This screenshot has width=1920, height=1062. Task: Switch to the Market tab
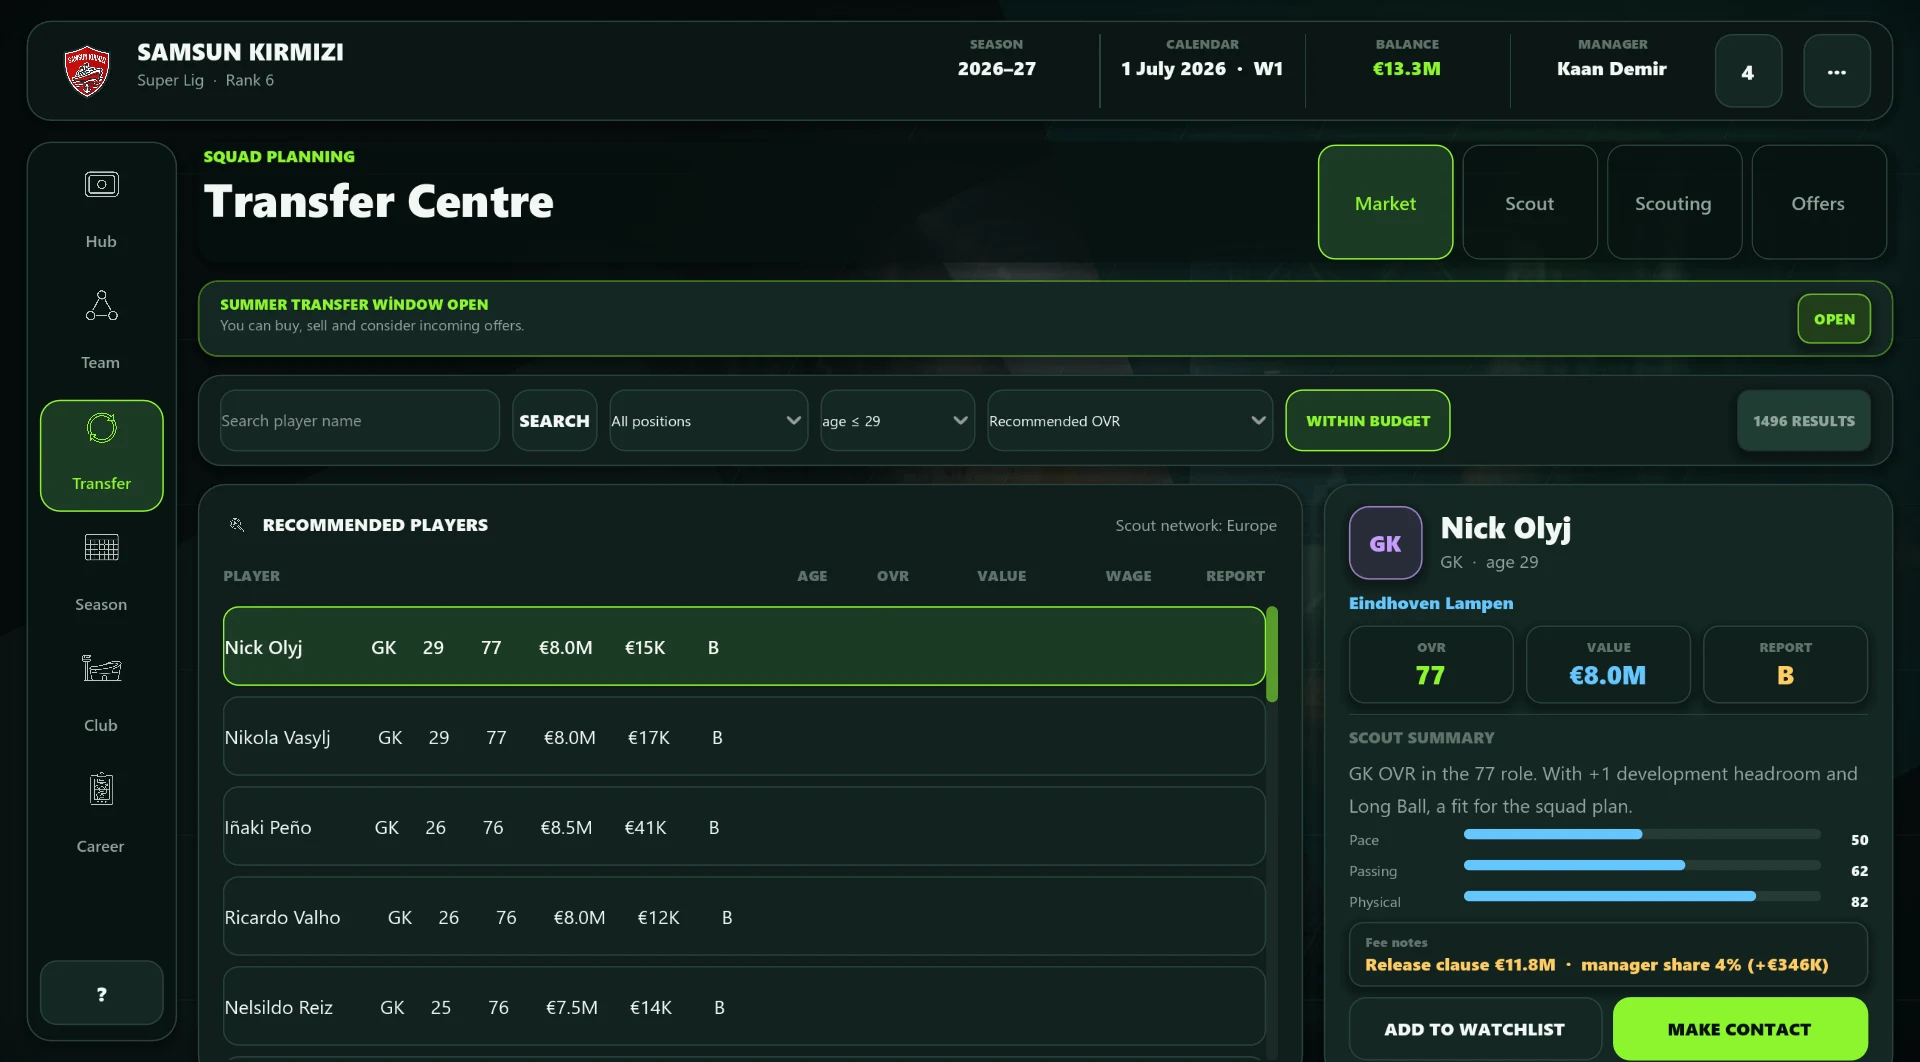click(x=1385, y=203)
